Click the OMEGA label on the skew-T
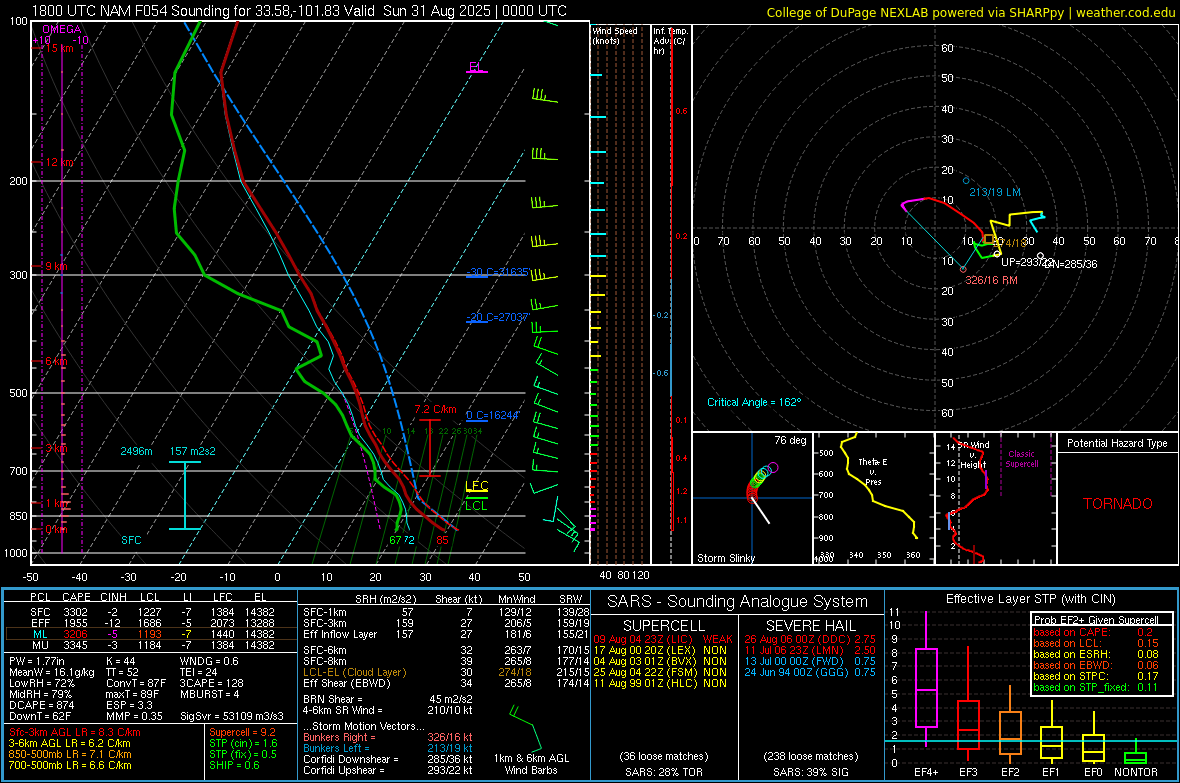Image resolution: width=1180 pixels, height=783 pixels. tap(62, 29)
